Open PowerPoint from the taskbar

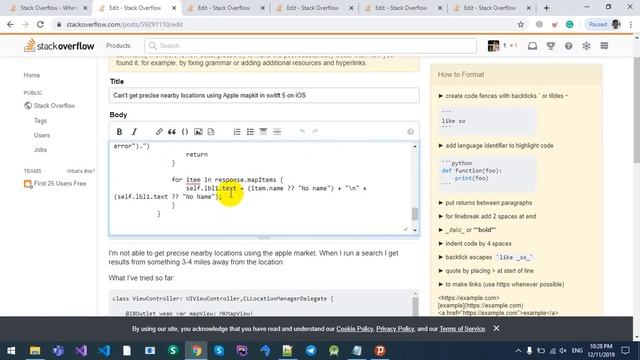pyautogui.click(x=380, y=351)
